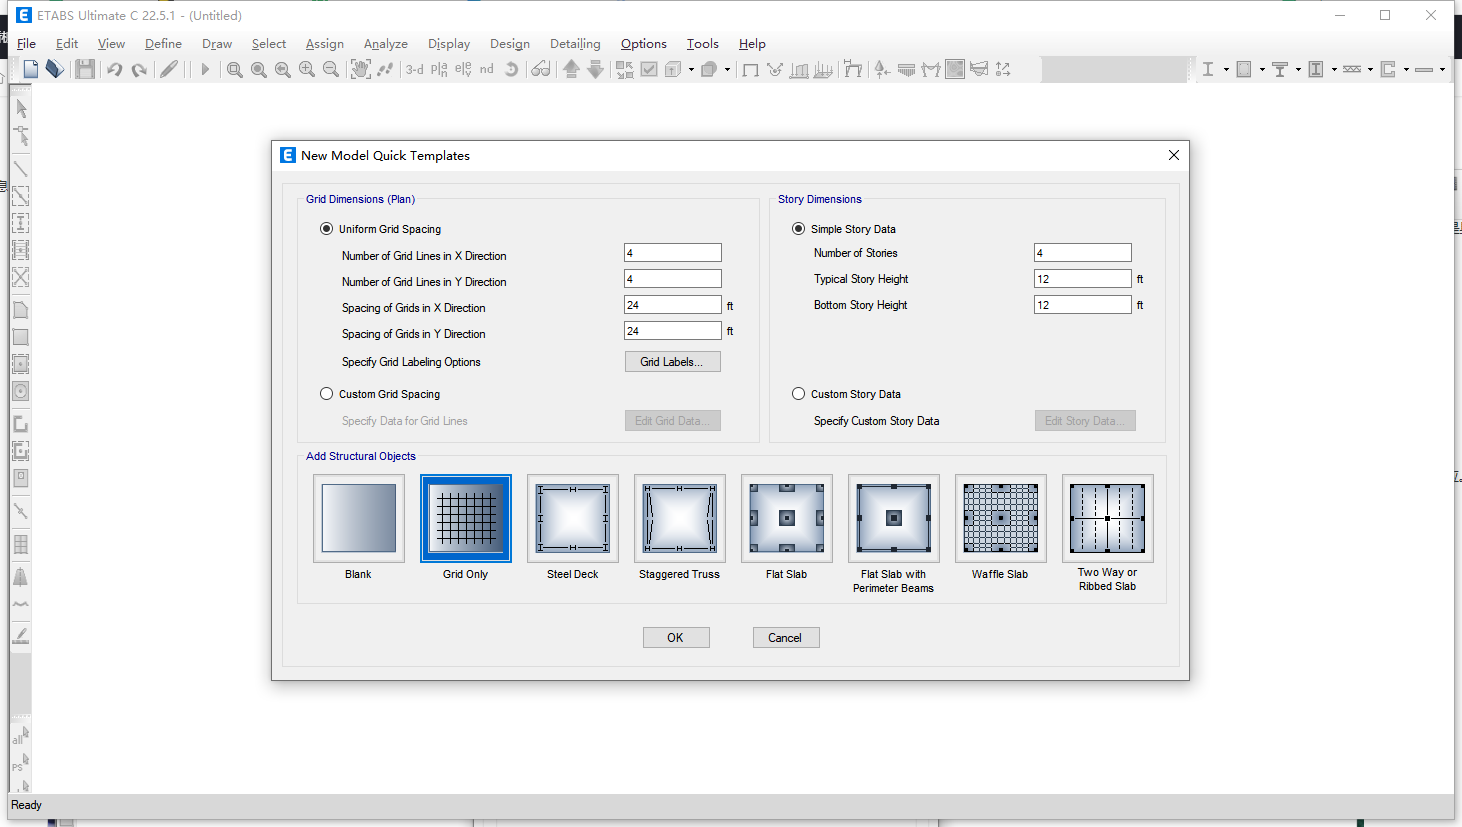Viewport: 1462px width, 827px height.
Task: Expand the composite column design dropdown arrow
Action: click(1334, 69)
